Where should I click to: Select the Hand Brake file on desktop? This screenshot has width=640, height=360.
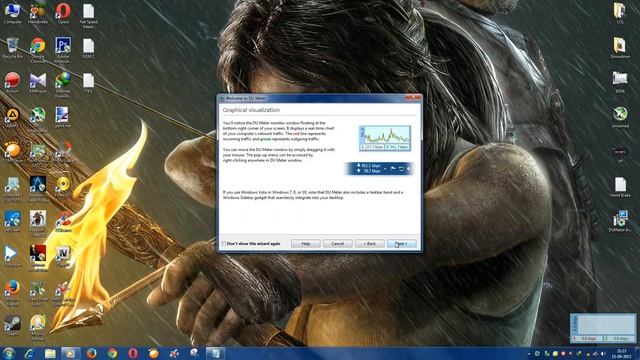620,187
